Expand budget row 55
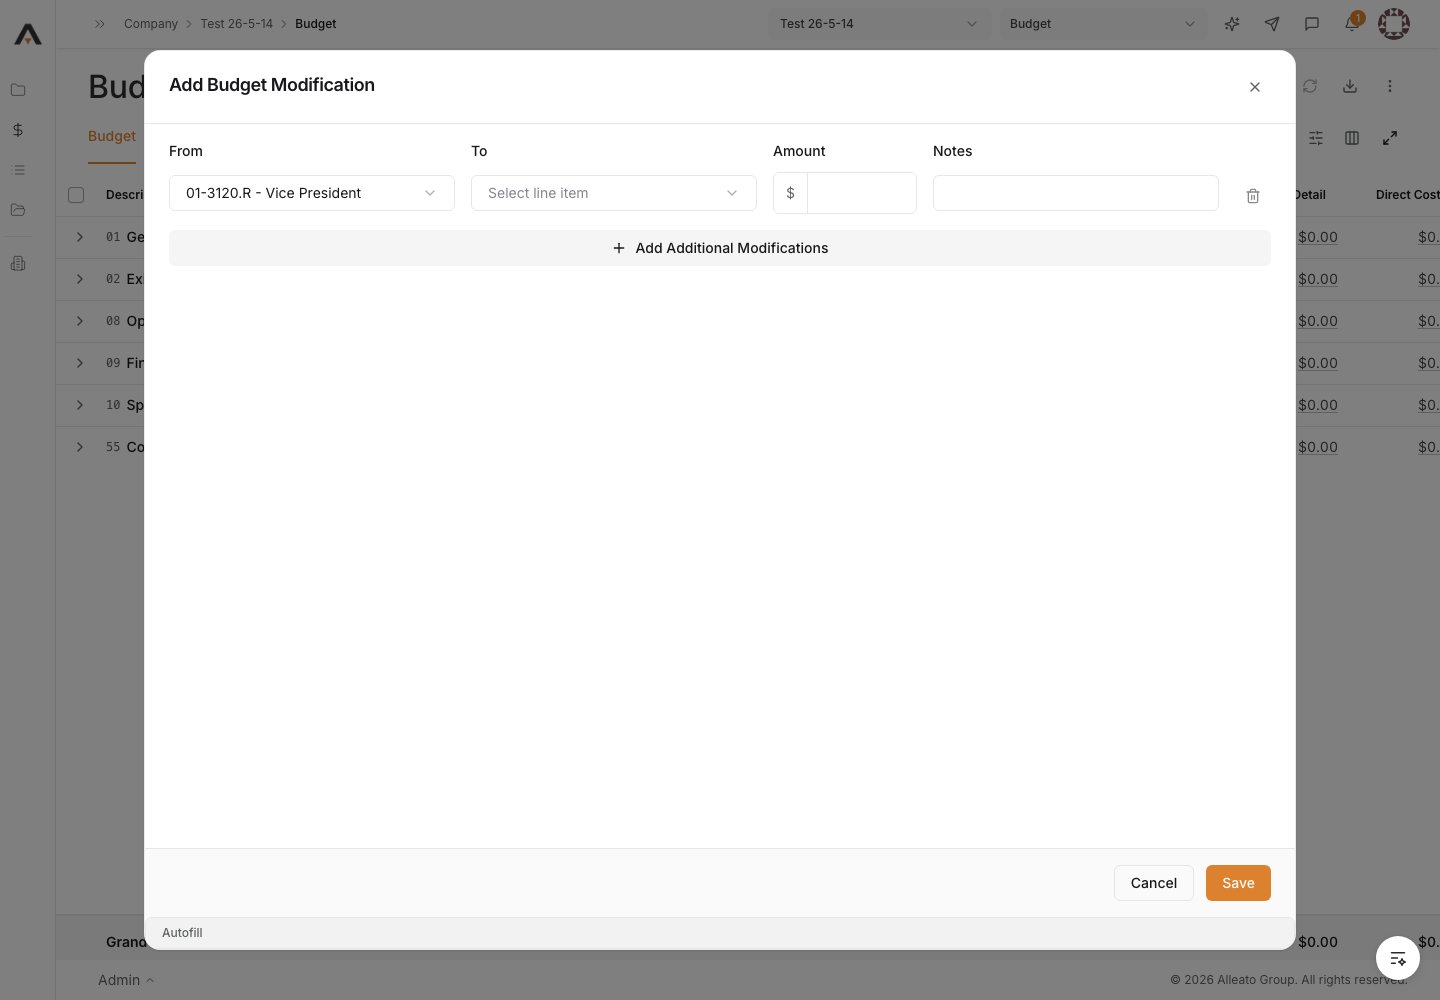This screenshot has width=1440, height=1000. tap(80, 447)
